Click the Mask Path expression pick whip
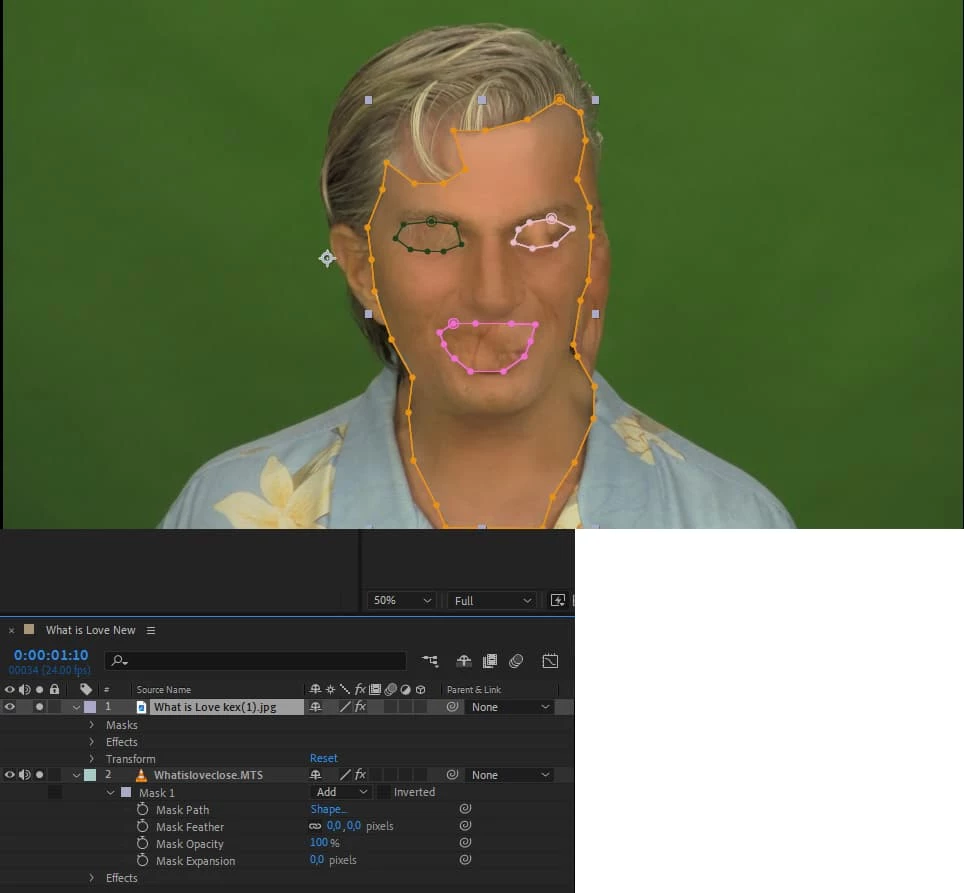Screen dimensions: 964x893 465,808
